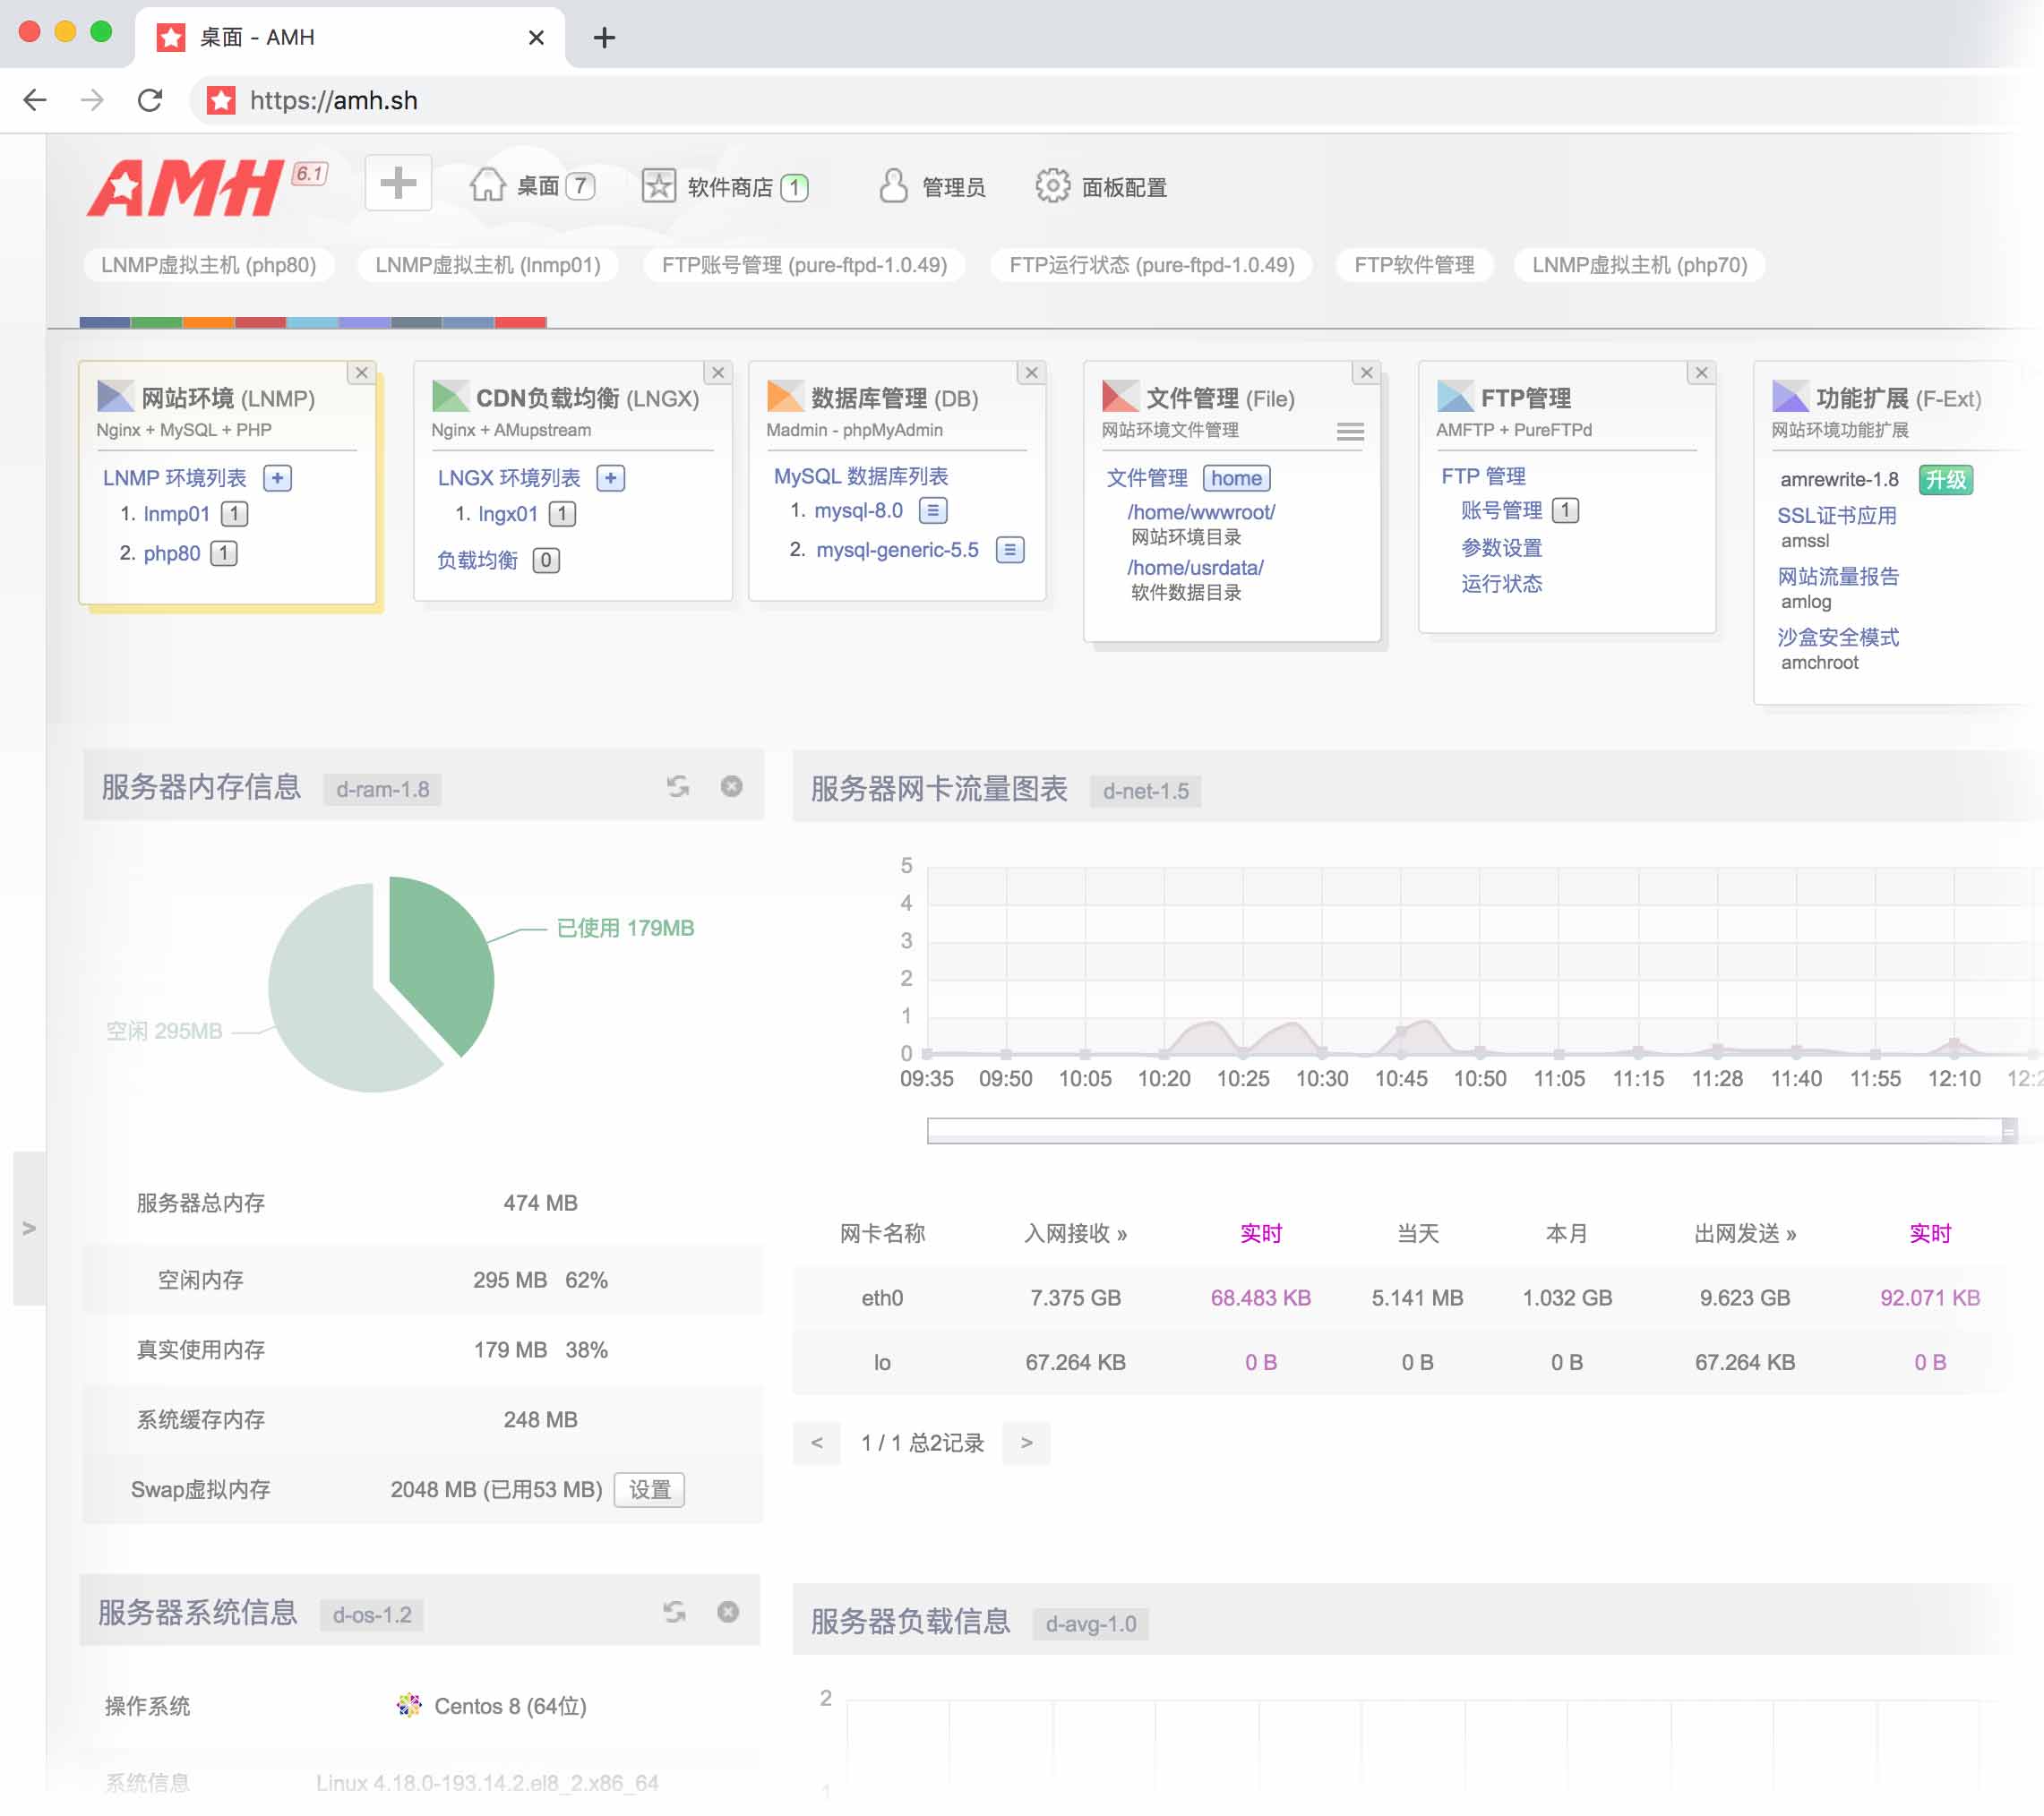Close the 文件管理 (File) card
The height and width of the screenshot is (1816, 2044).
(x=1366, y=372)
